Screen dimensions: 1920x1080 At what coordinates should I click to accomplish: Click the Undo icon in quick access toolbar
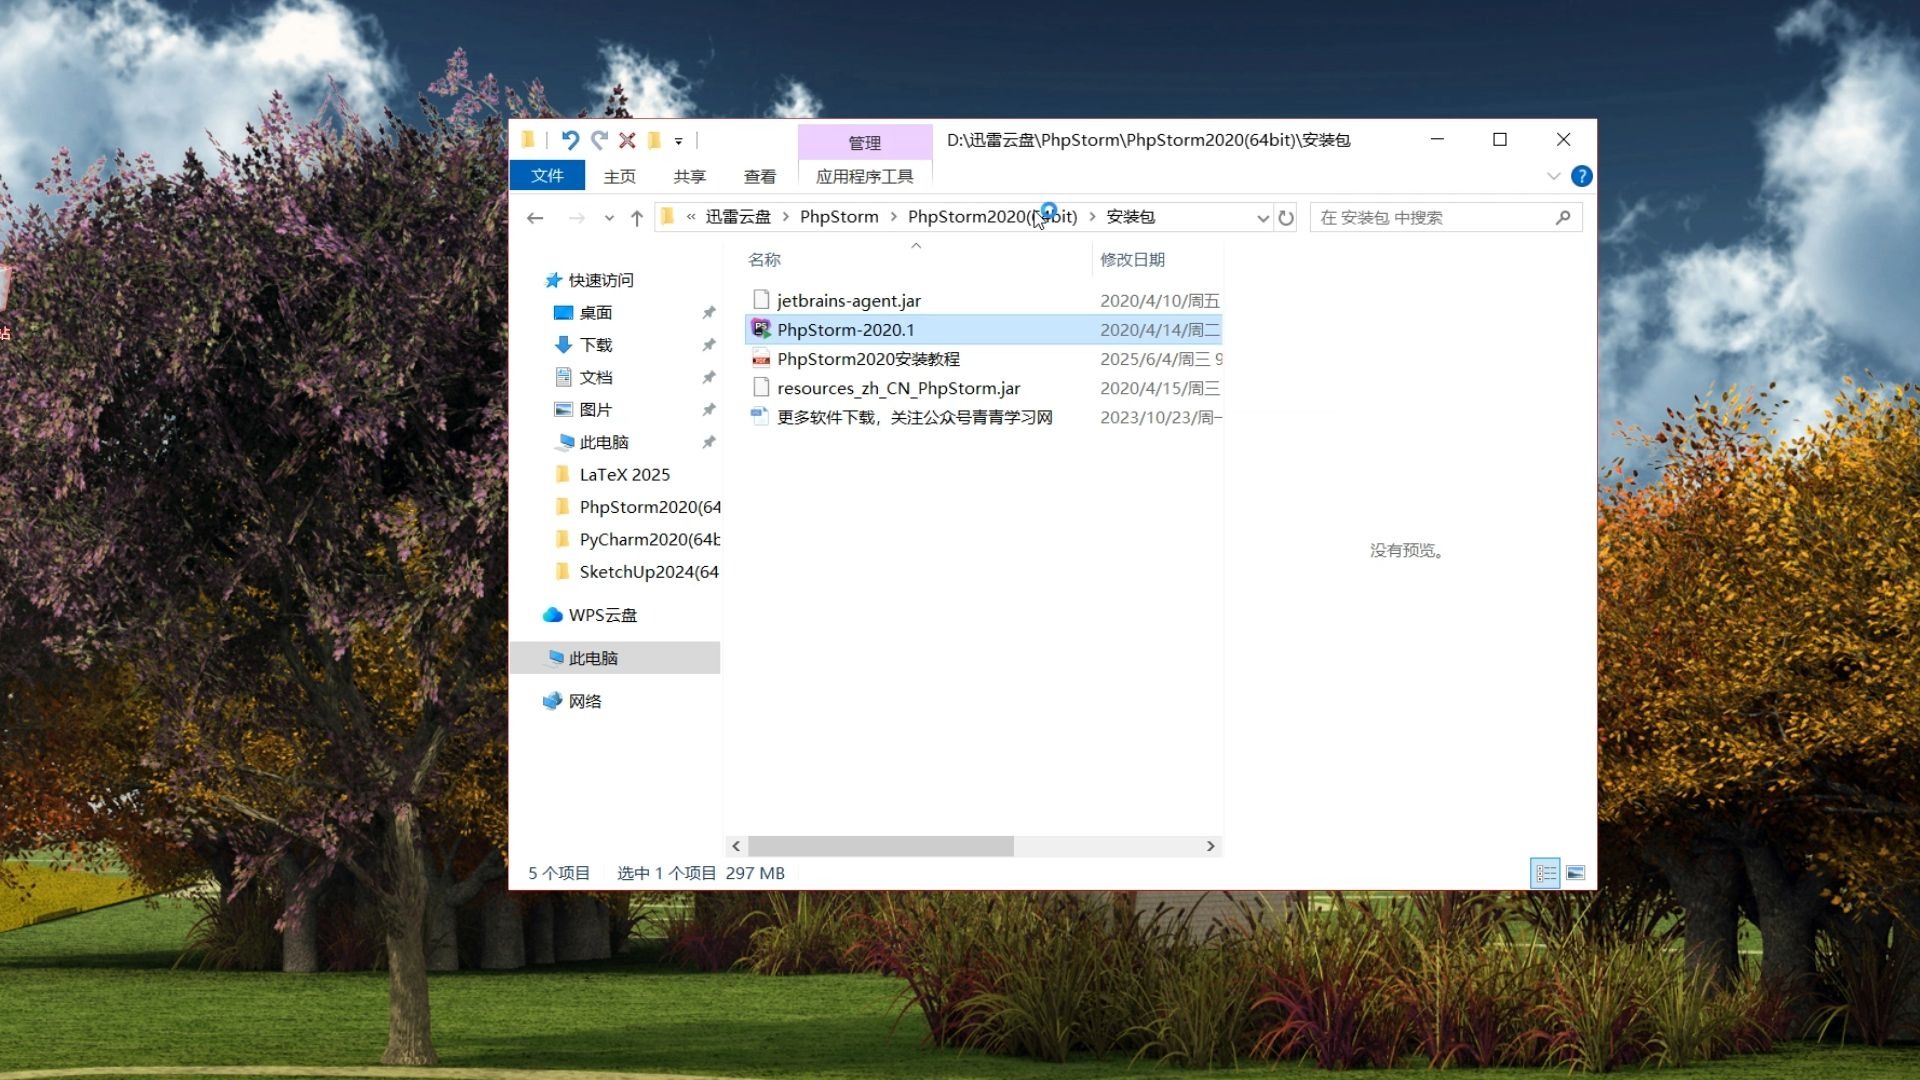click(570, 140)
